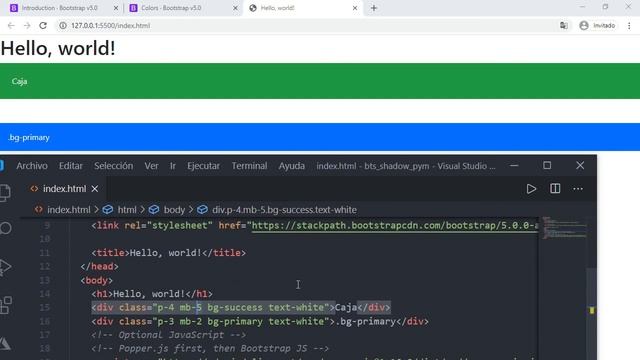This screenshot has width=640, height=360.
Task: Click the title tag text on line 11
Action: click(169, 253)
